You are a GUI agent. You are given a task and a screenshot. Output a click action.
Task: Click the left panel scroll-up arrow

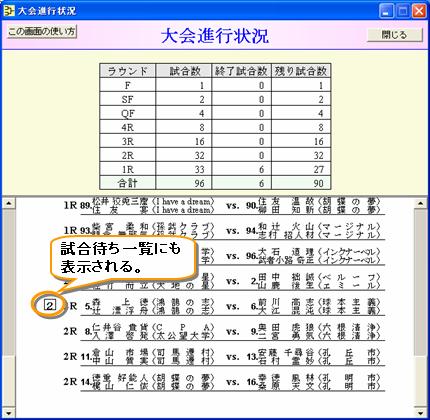pyautogui.click(x=9, y=203)
